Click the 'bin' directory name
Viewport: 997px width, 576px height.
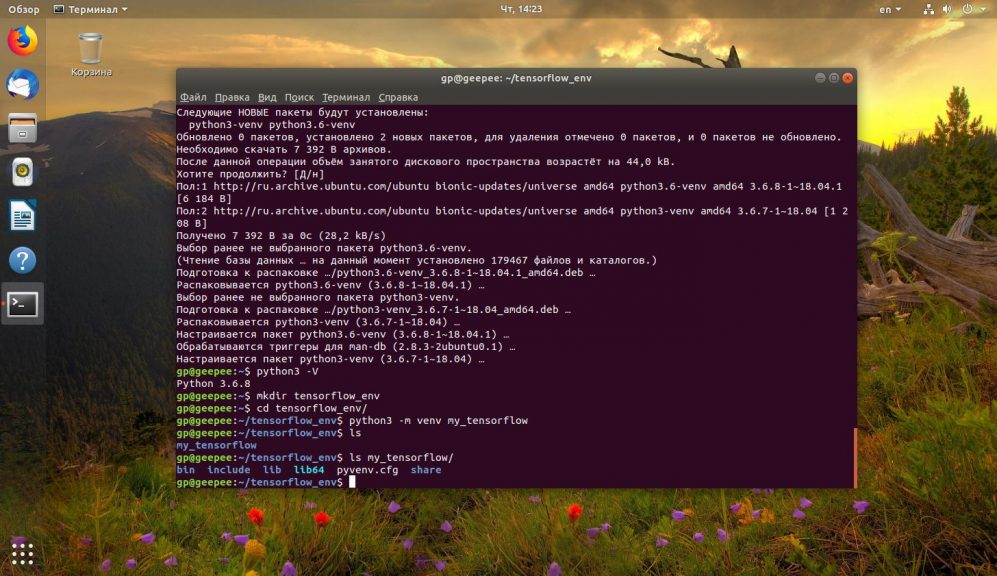click(186, 470)
